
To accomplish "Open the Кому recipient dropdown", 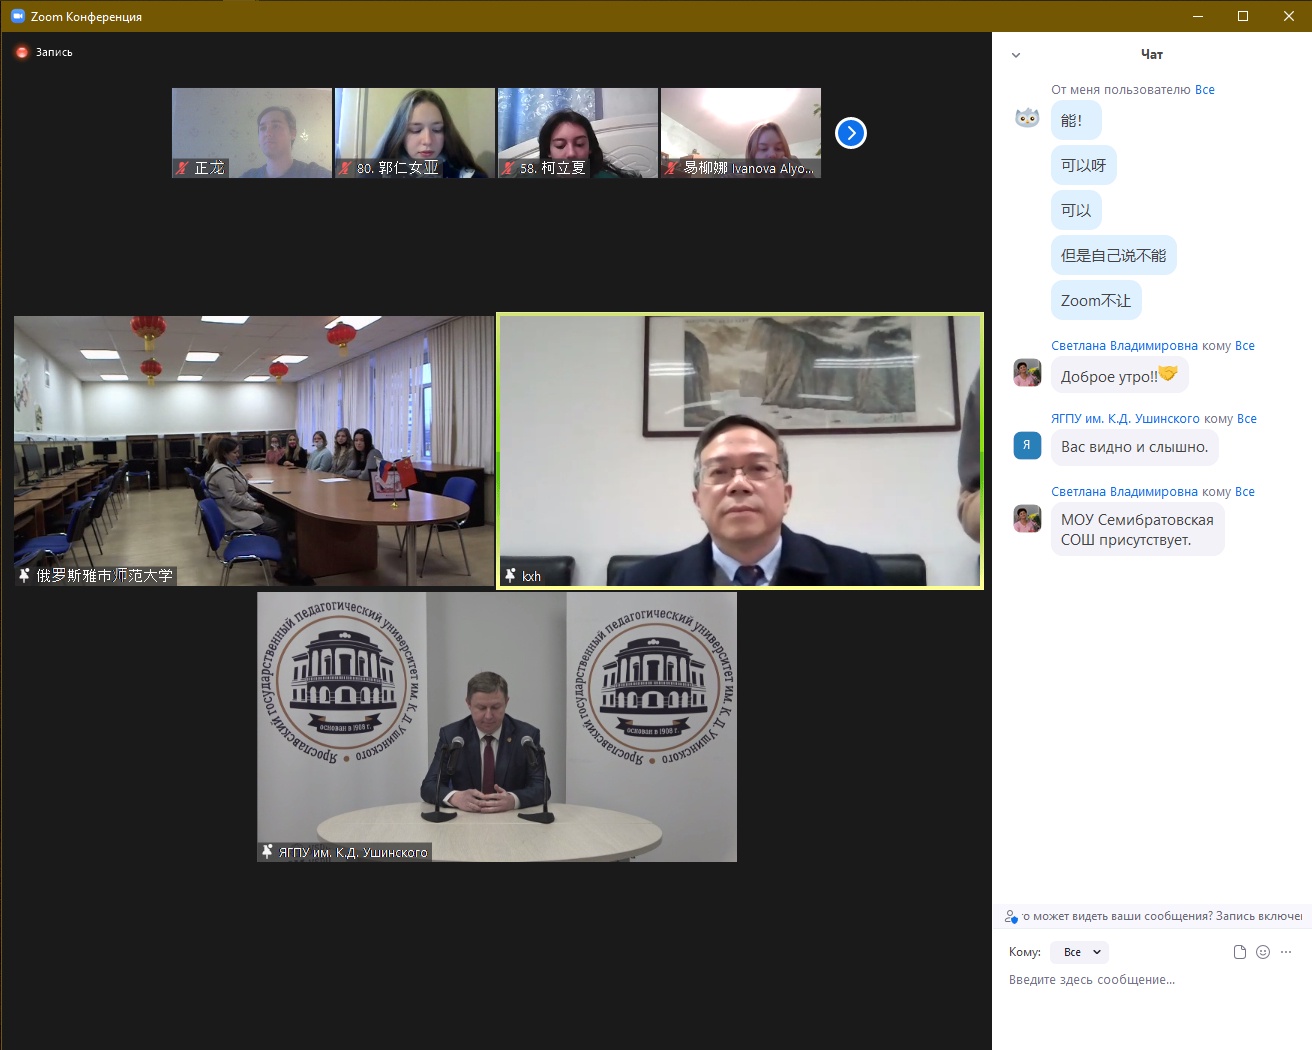I will point(1080,952).
